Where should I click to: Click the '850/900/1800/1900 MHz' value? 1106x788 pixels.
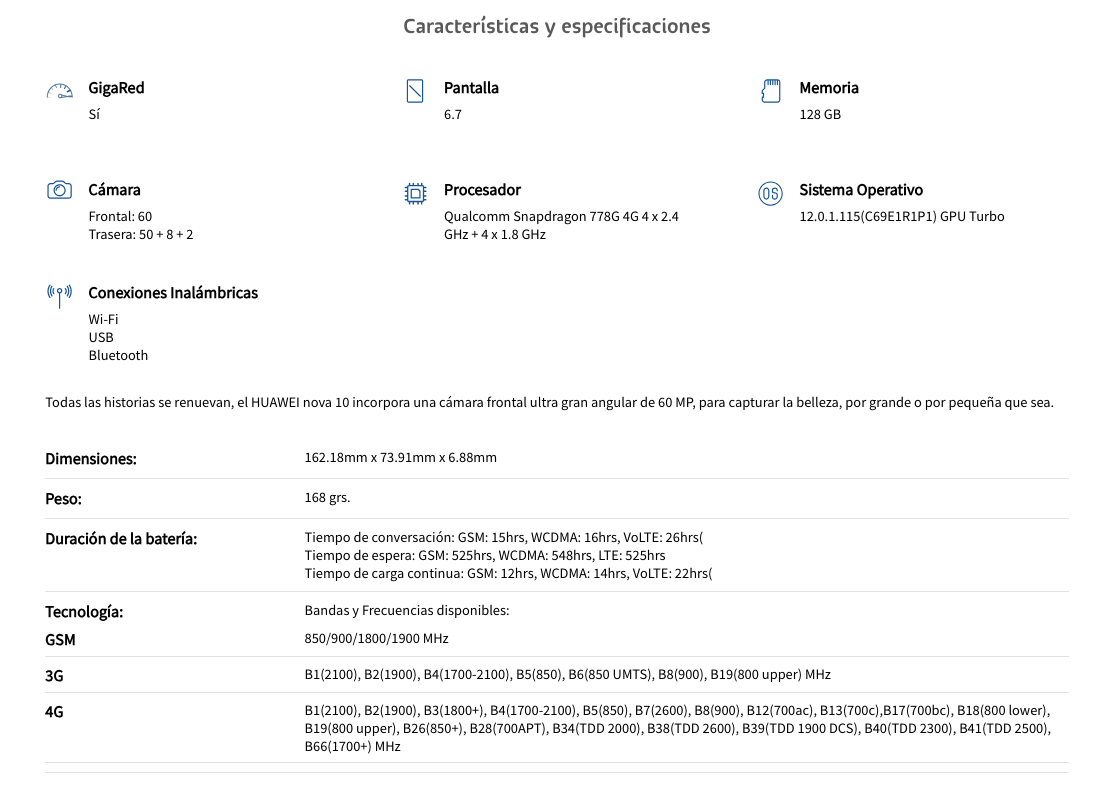377,639
